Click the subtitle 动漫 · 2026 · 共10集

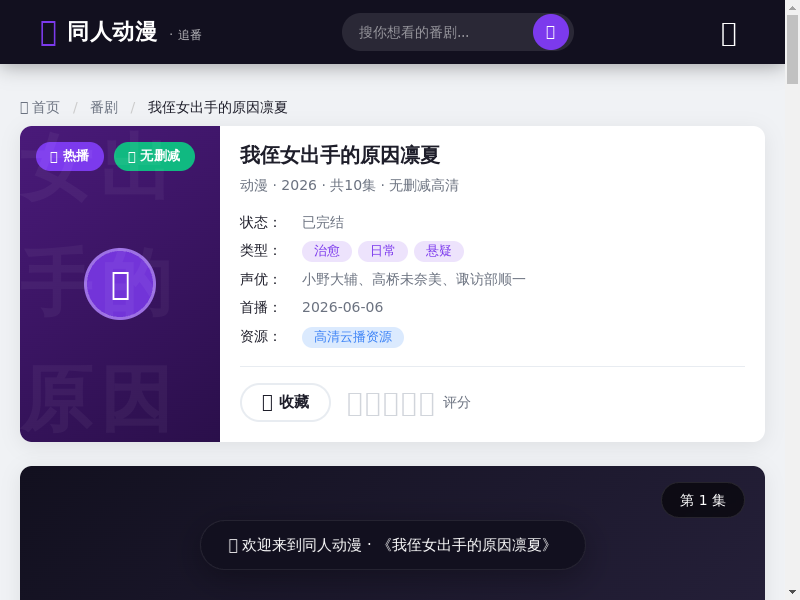pyautogui.click(x=349, y=185)
